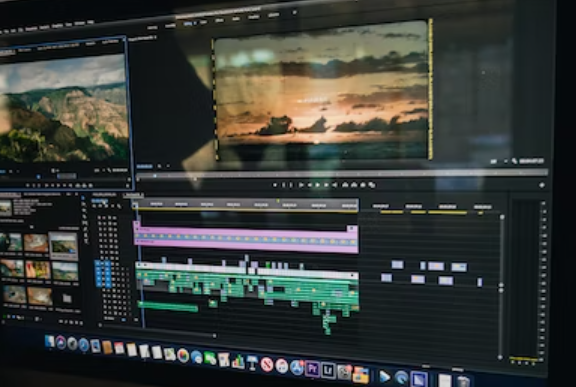This screenshot has width=576, height=387.
Task: Click the Export Frame camera icon
Action: click(363, 185)
